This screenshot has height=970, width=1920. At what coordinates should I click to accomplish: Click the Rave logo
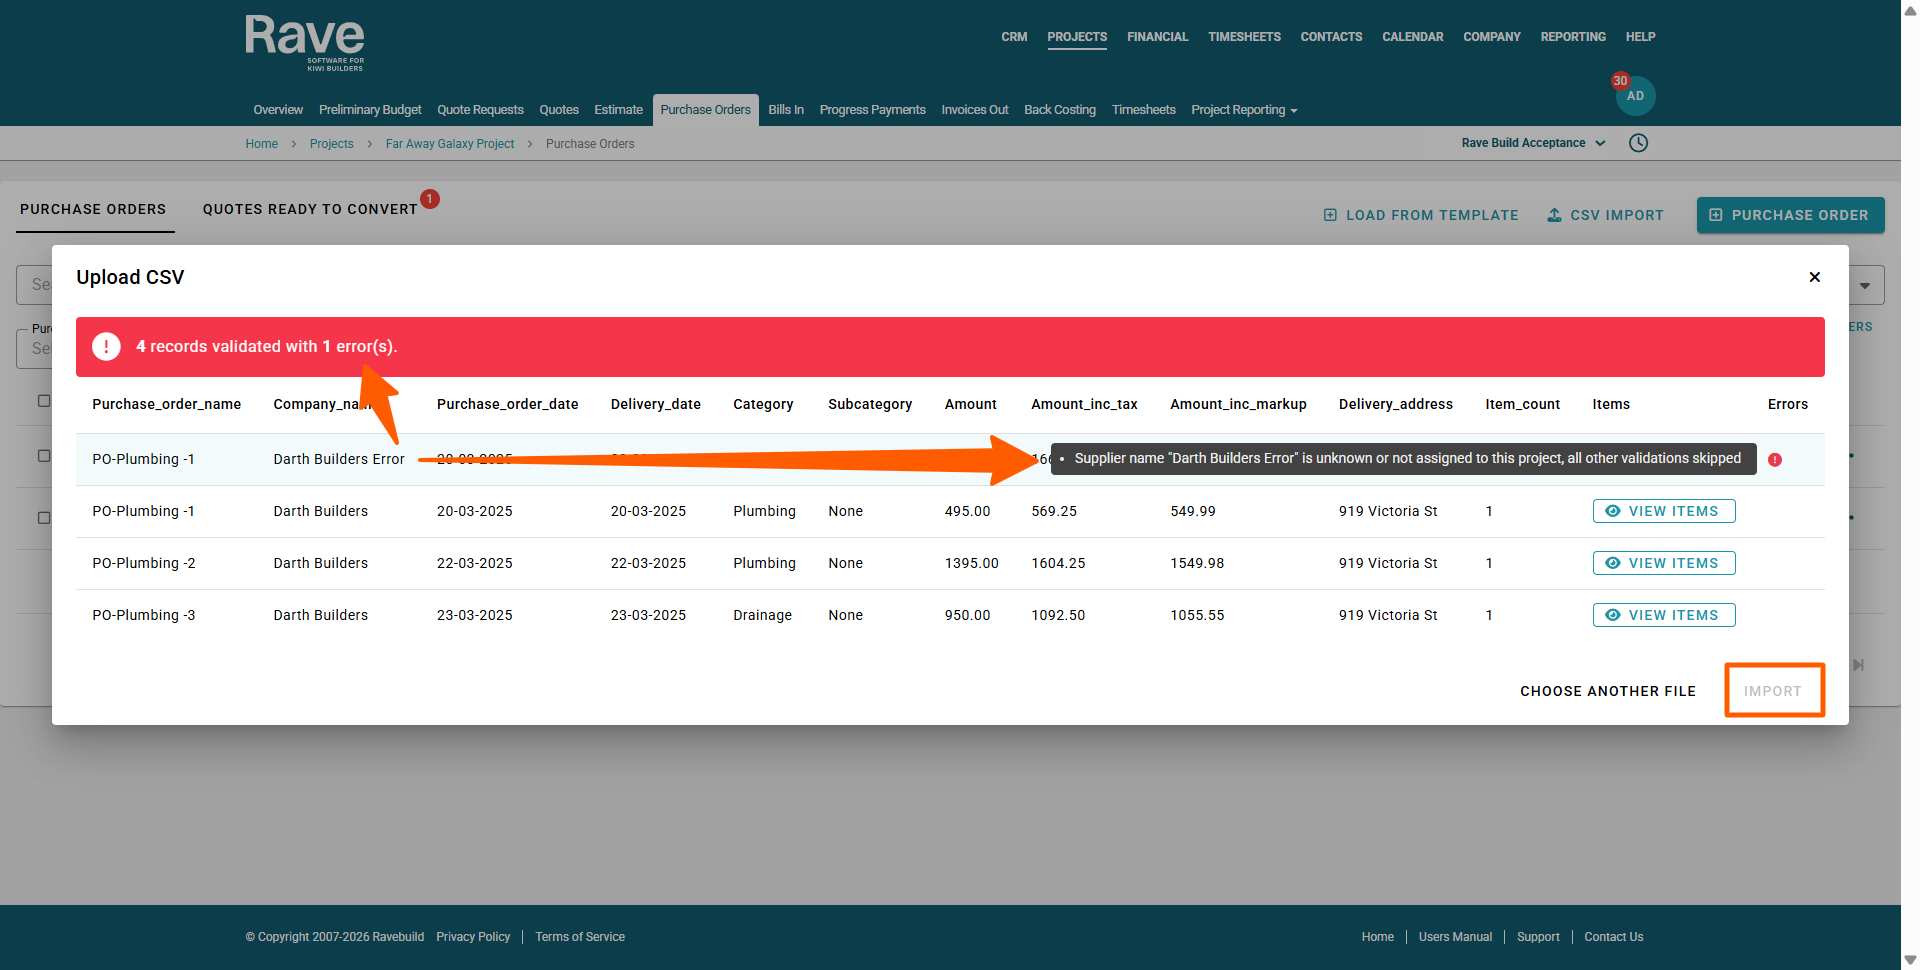pyautogui.click(x=304, y=42)
